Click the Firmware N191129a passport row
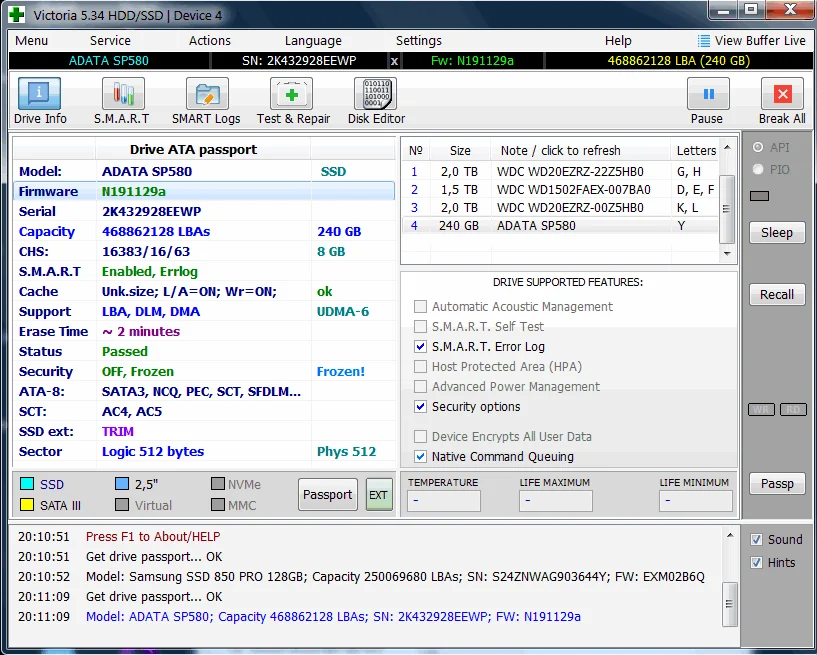 click(x=204, y=191)
